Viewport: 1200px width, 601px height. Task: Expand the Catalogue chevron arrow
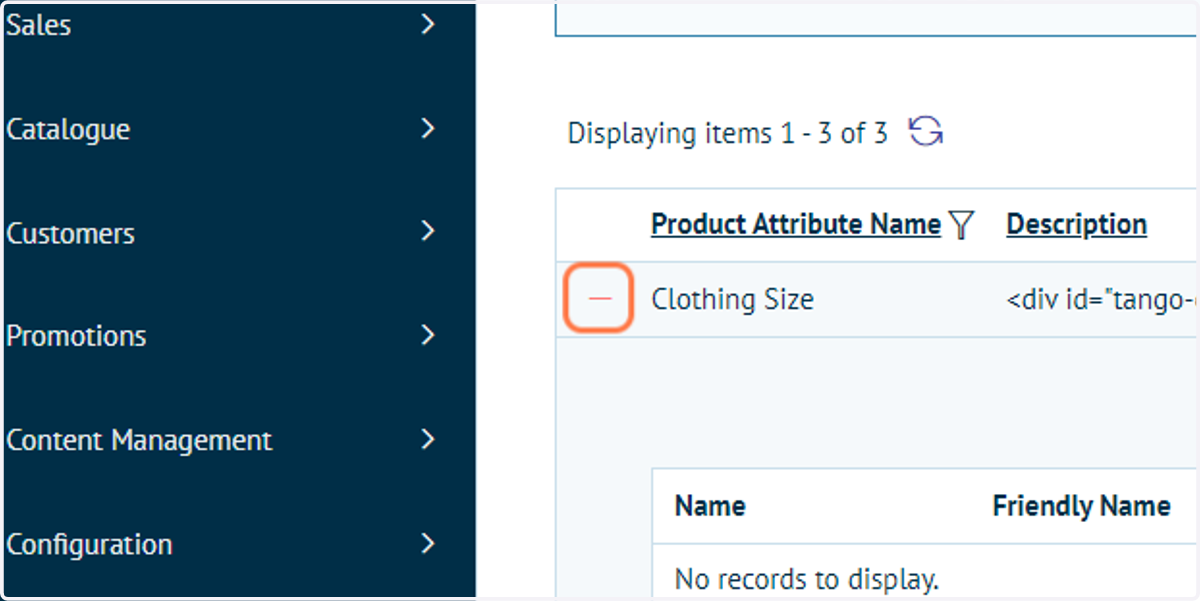(428, 128)
